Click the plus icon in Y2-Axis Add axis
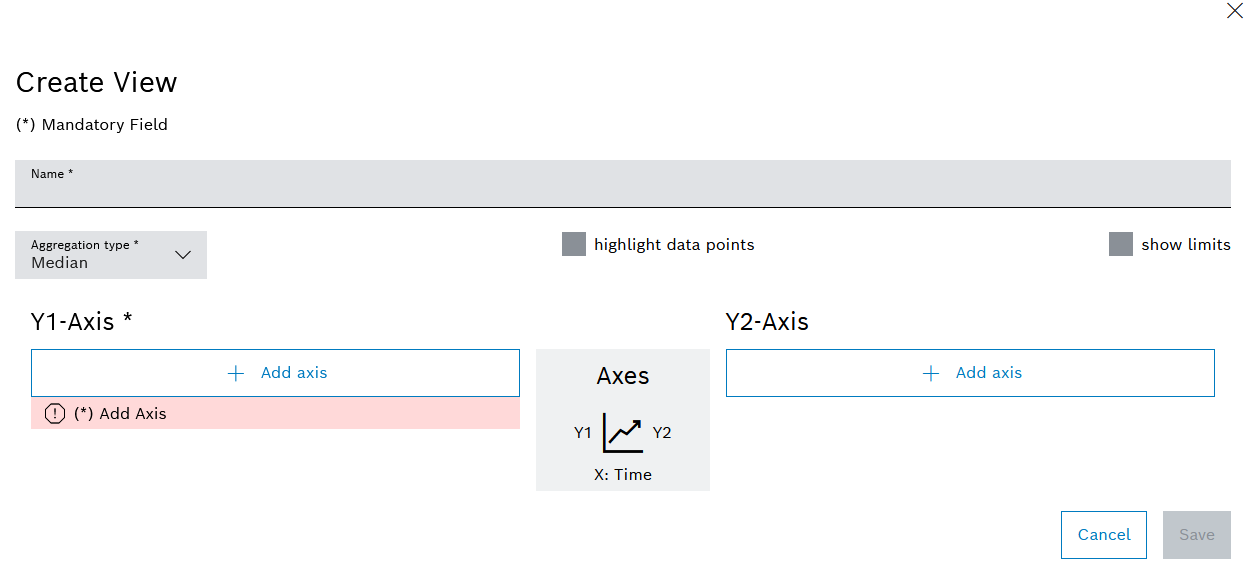 tap(931, 373)
